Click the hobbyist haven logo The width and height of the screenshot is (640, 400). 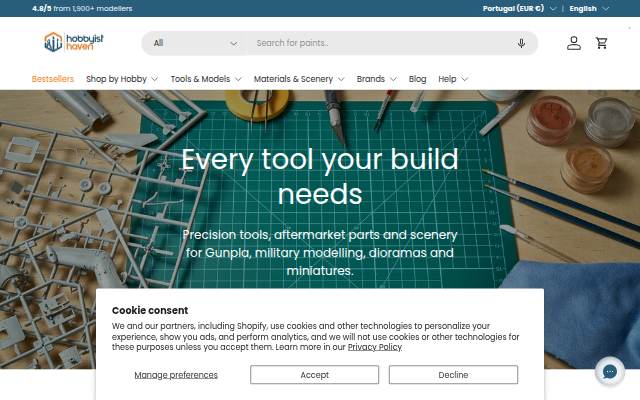[x=74, y=42]
